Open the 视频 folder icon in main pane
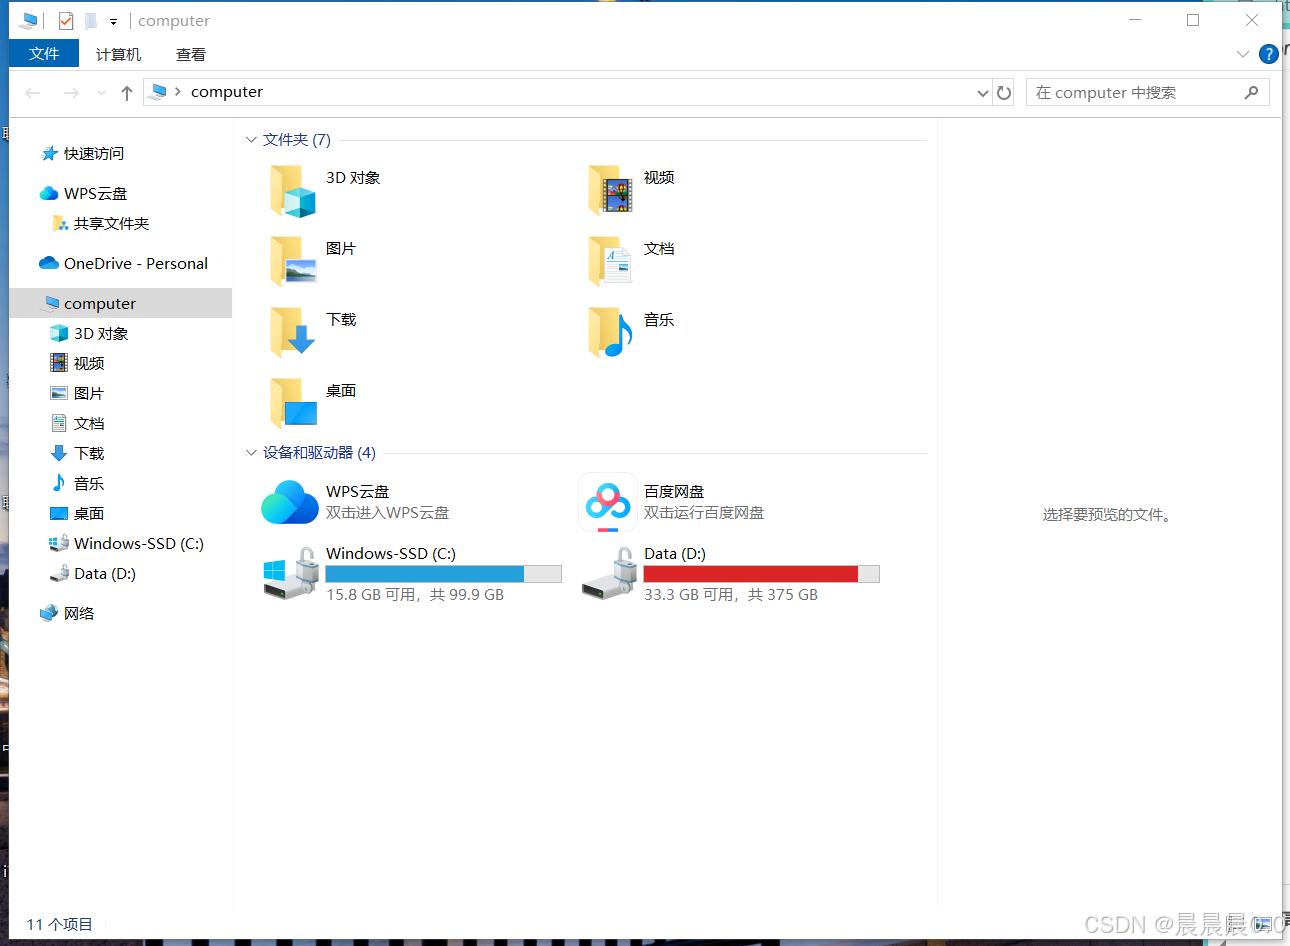The height and width of the screenshot is (946, 1290). point(610,191)
